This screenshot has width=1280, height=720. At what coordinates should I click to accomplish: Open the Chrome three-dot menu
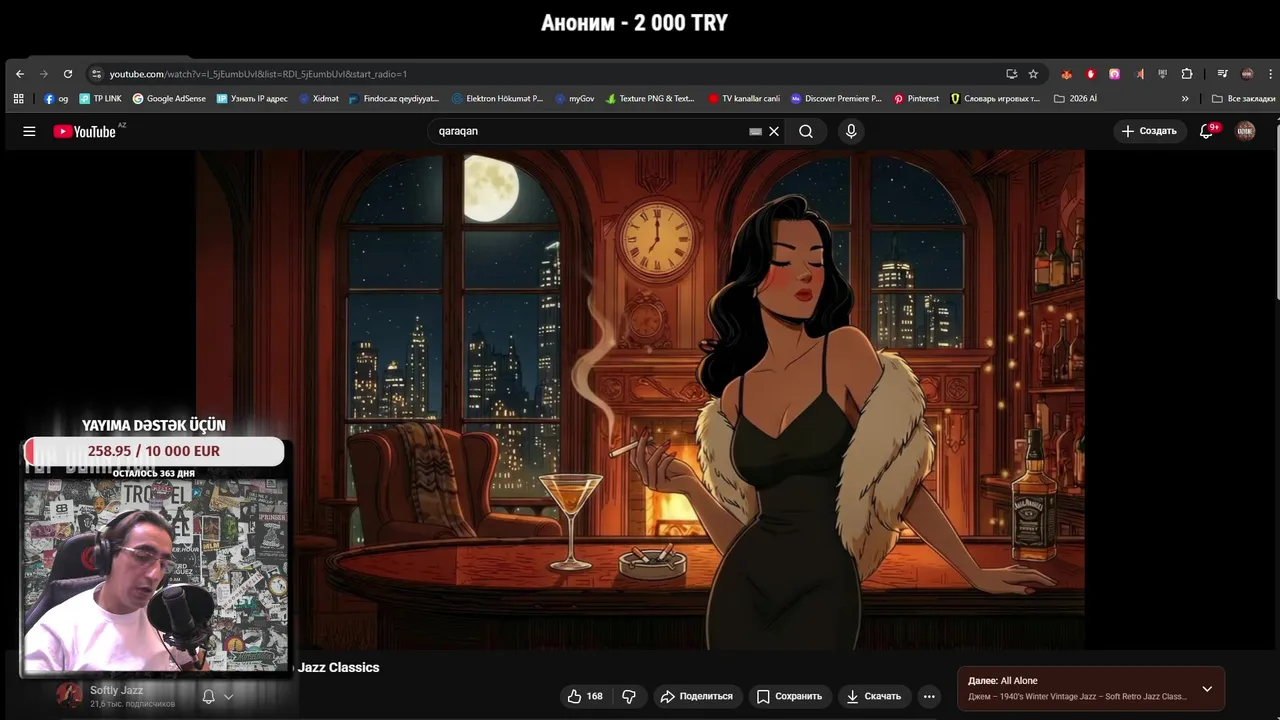[x=1270, y=74]
